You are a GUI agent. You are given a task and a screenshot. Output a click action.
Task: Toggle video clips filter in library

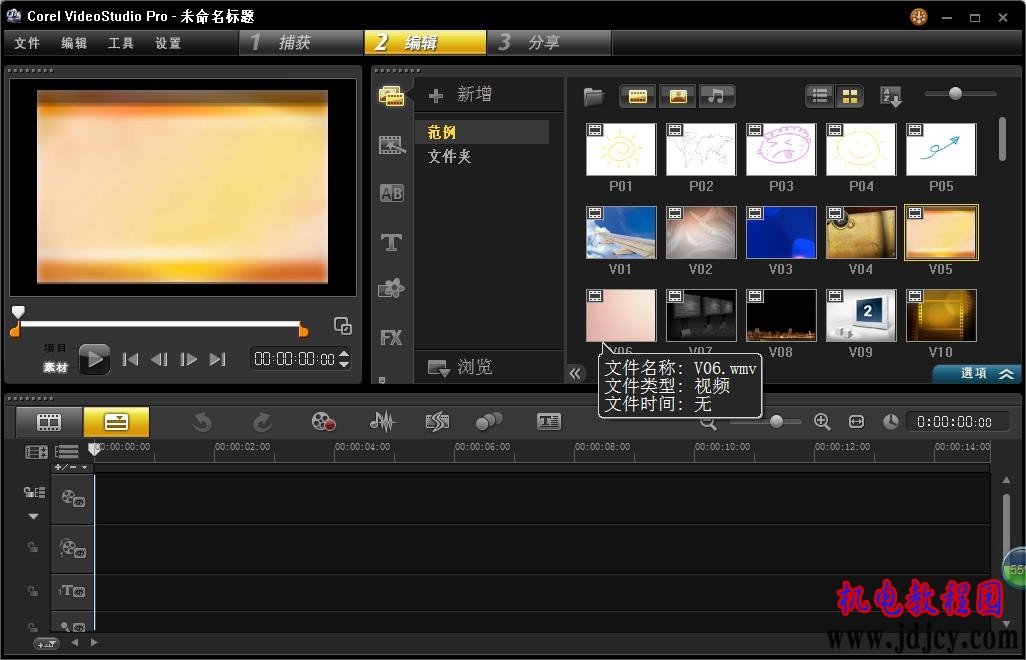click(637, 97)
